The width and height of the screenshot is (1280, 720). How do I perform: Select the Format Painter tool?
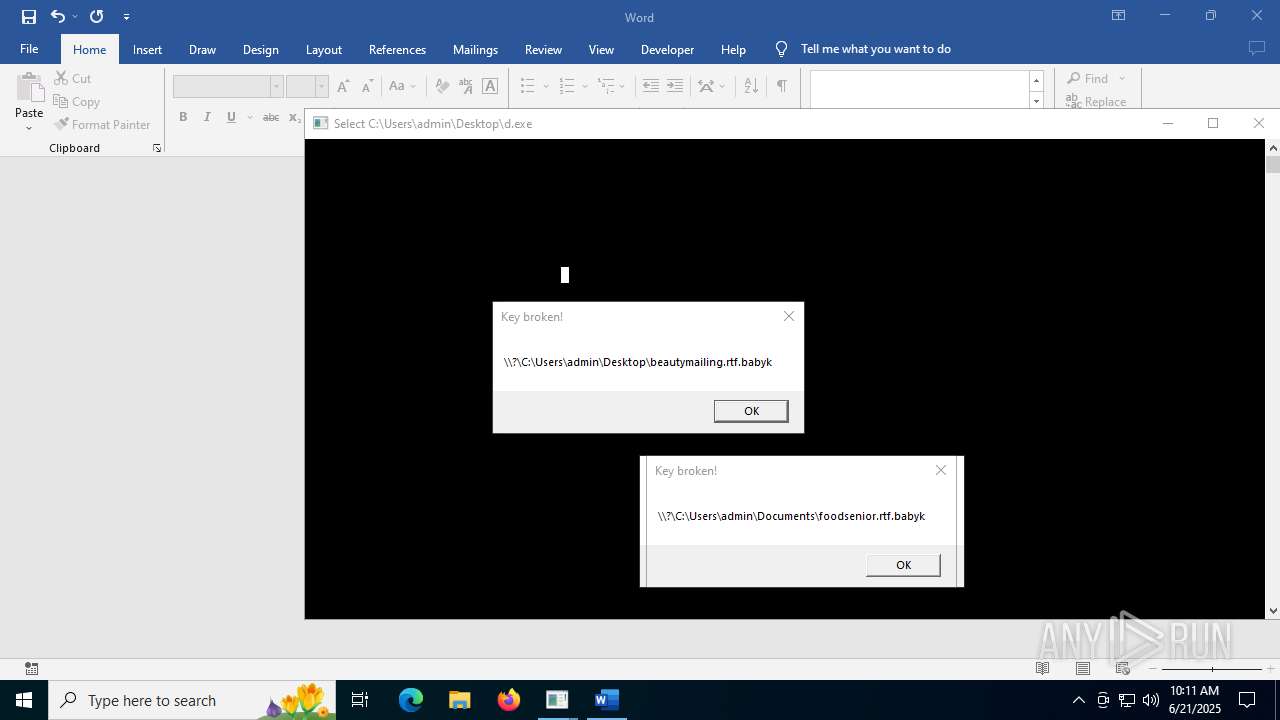point(102,125)
